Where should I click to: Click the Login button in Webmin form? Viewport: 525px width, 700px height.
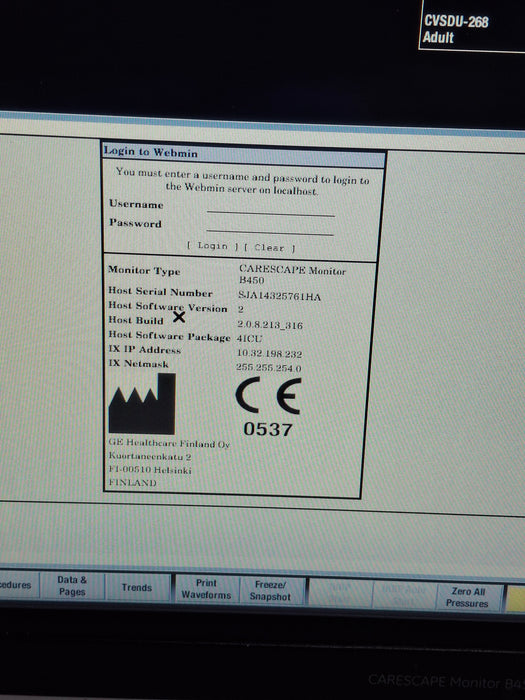coord(212,246)
